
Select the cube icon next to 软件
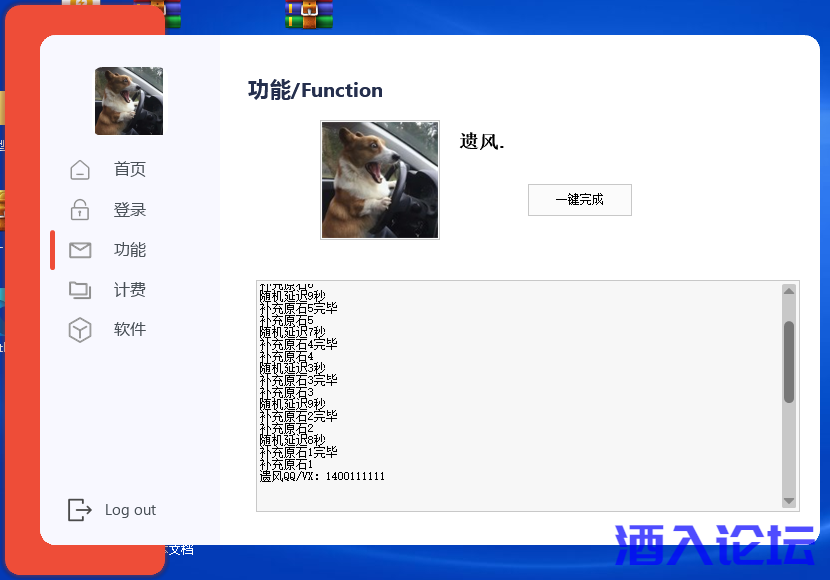80,330
